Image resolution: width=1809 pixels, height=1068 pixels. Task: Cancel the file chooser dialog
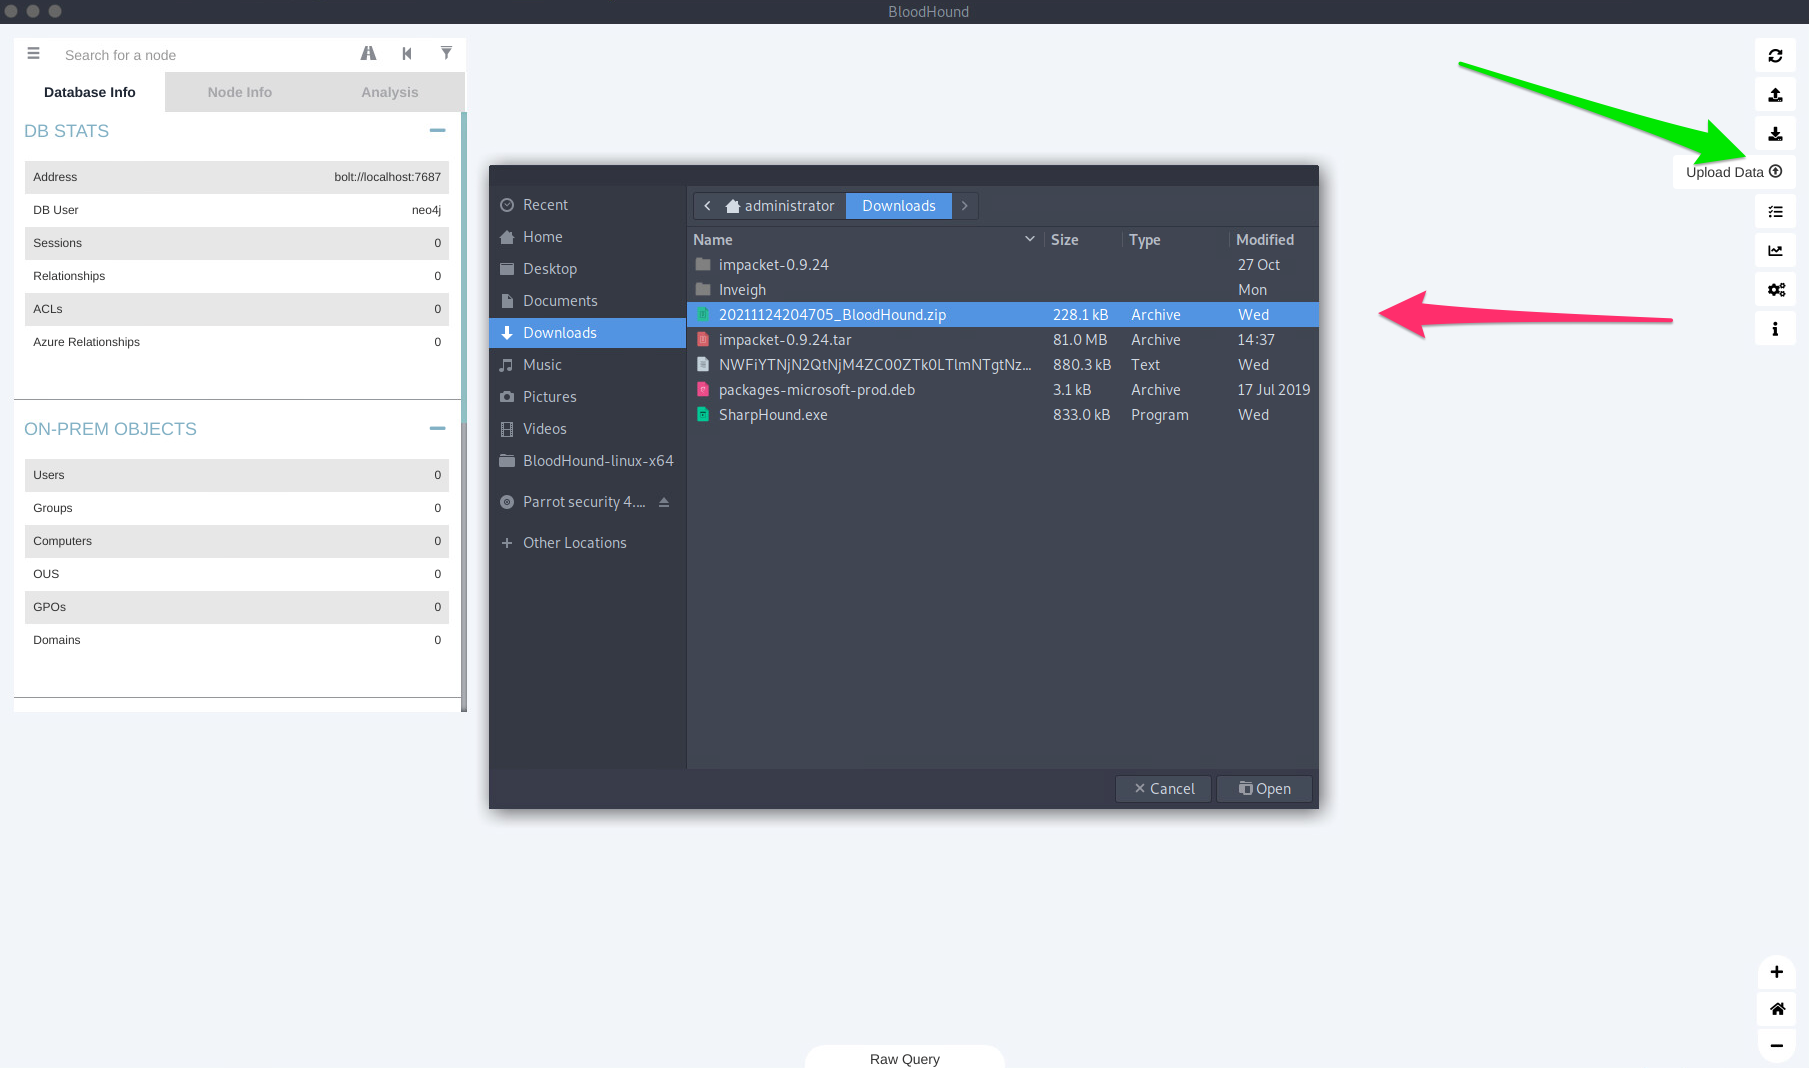(1163, 789)
